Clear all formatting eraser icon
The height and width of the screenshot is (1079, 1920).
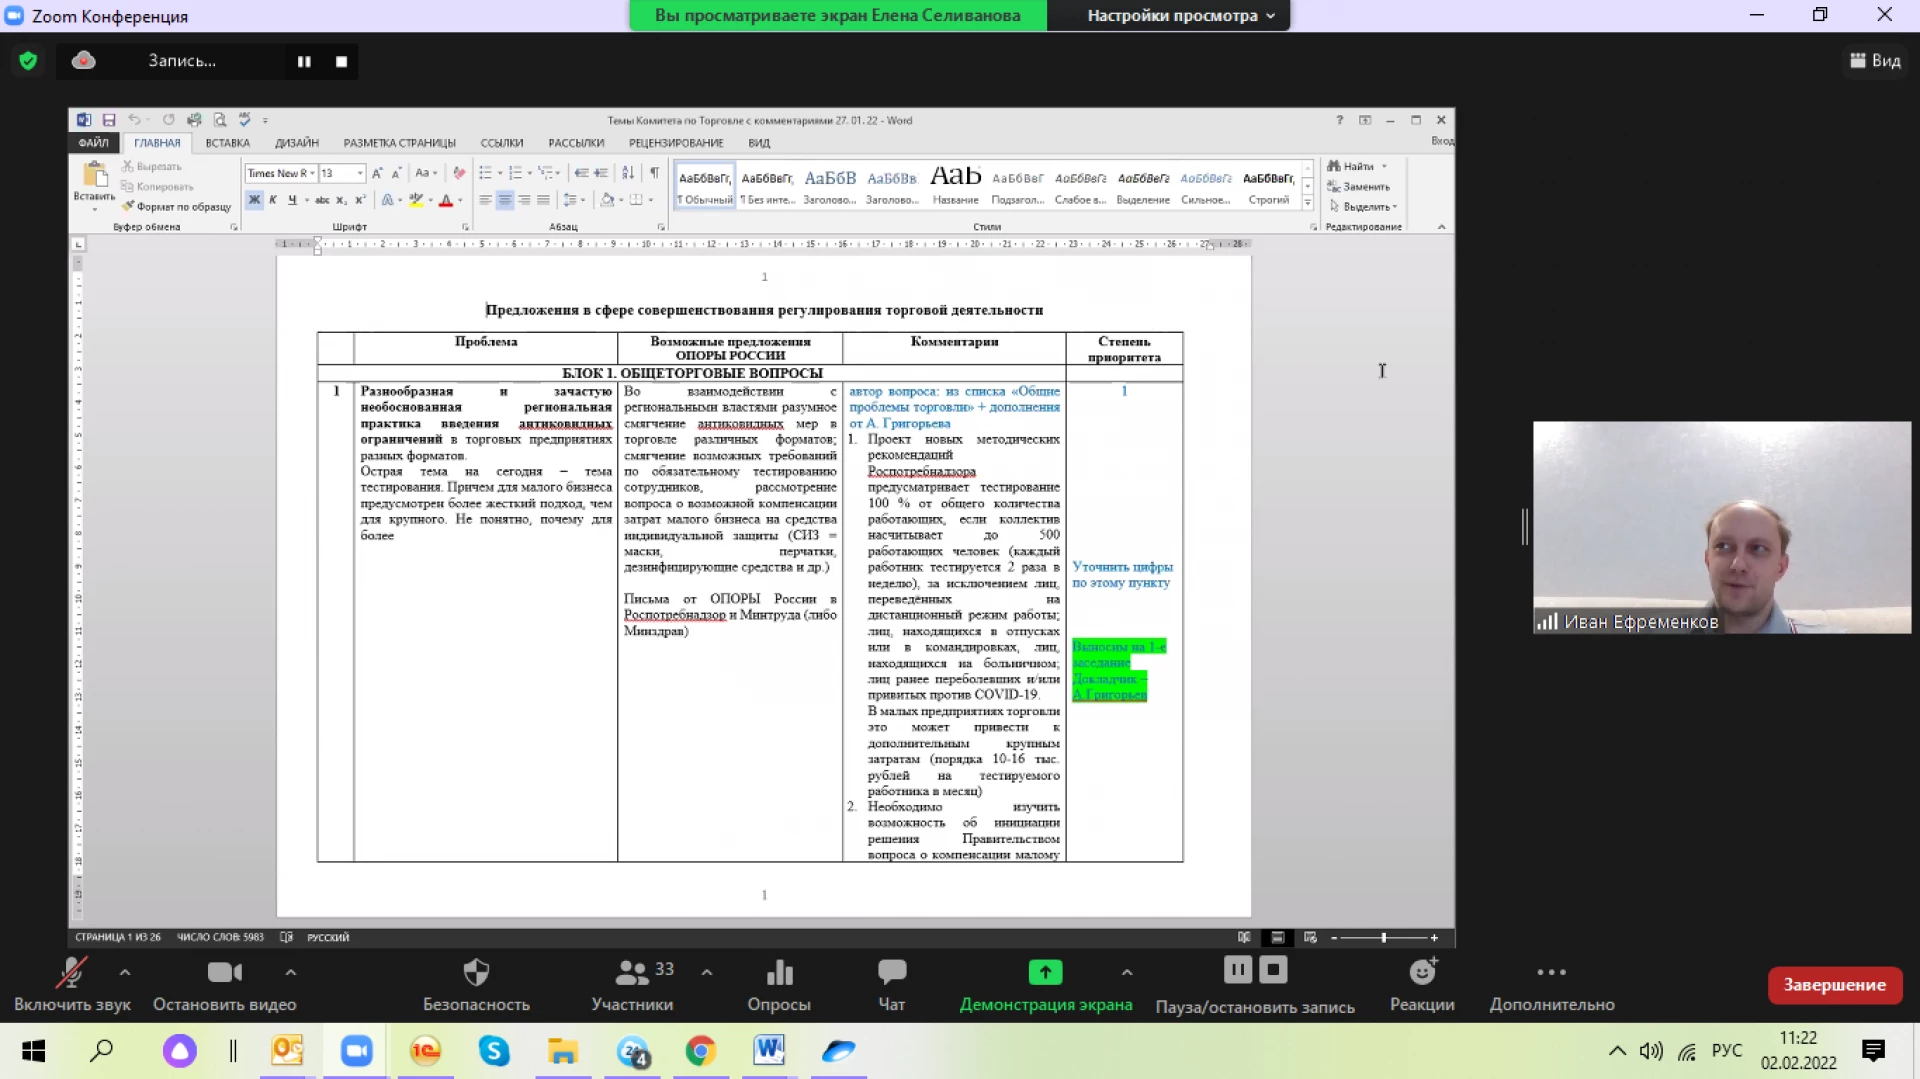(459, 173)
